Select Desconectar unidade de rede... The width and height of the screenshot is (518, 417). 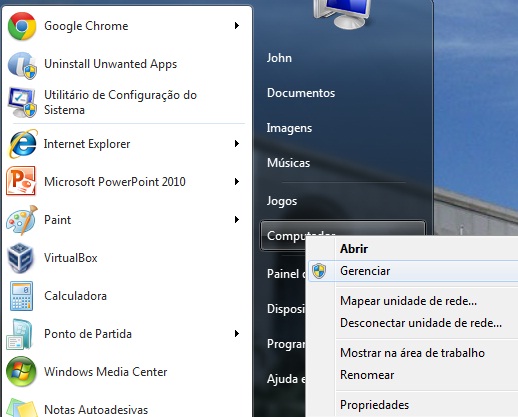click(421, 323)
